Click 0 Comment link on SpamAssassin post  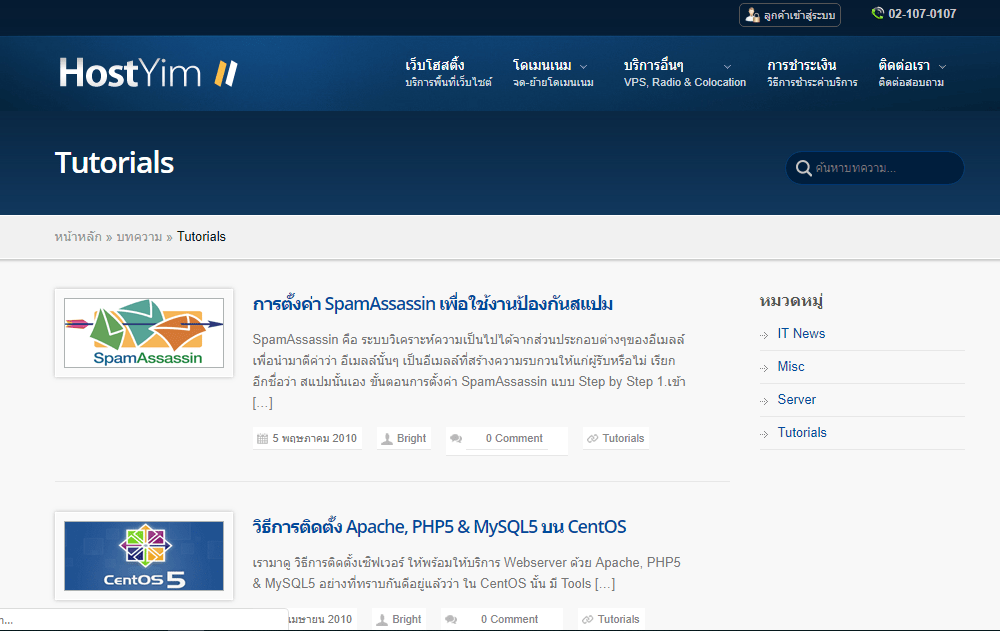click(x=514, y=438)
